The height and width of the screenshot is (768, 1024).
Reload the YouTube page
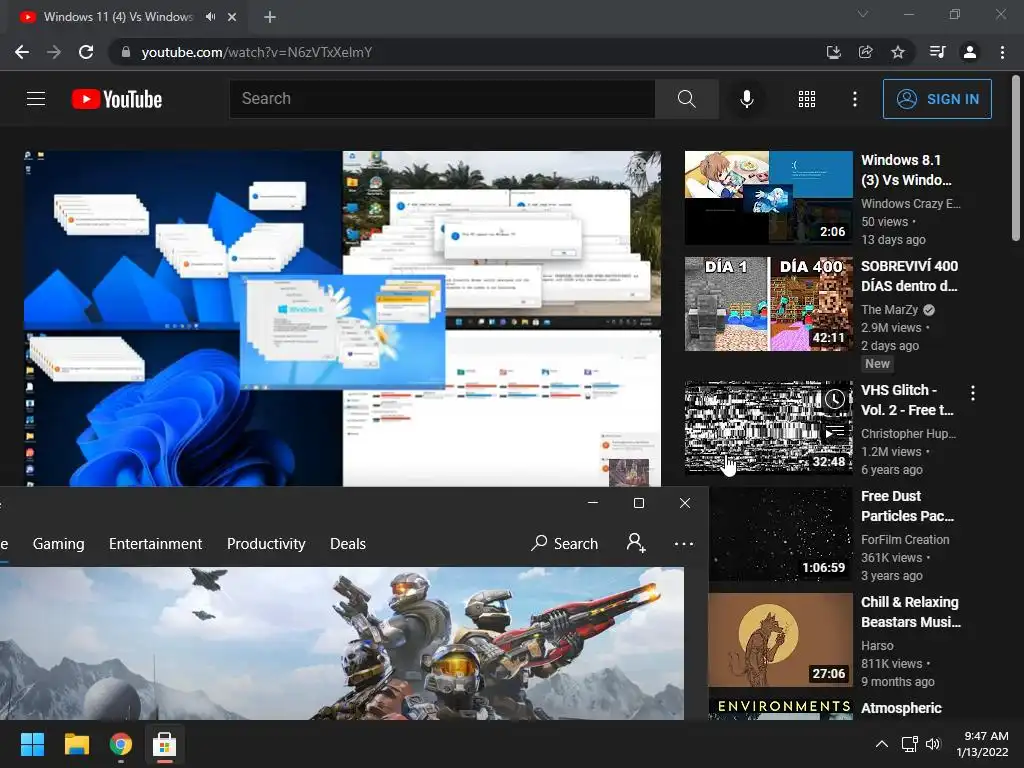86,52
